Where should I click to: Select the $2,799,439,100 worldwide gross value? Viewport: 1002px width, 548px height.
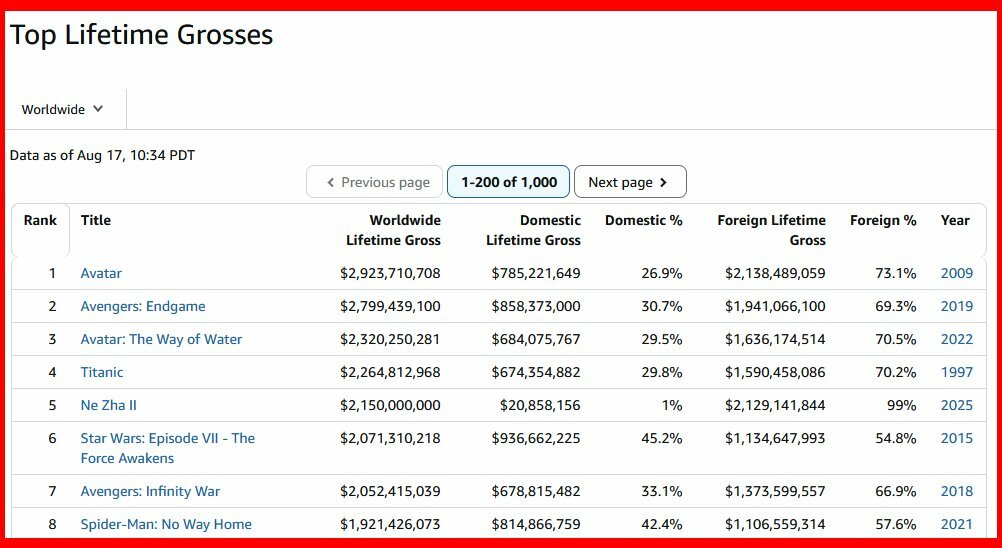click(x=390, y=307)
